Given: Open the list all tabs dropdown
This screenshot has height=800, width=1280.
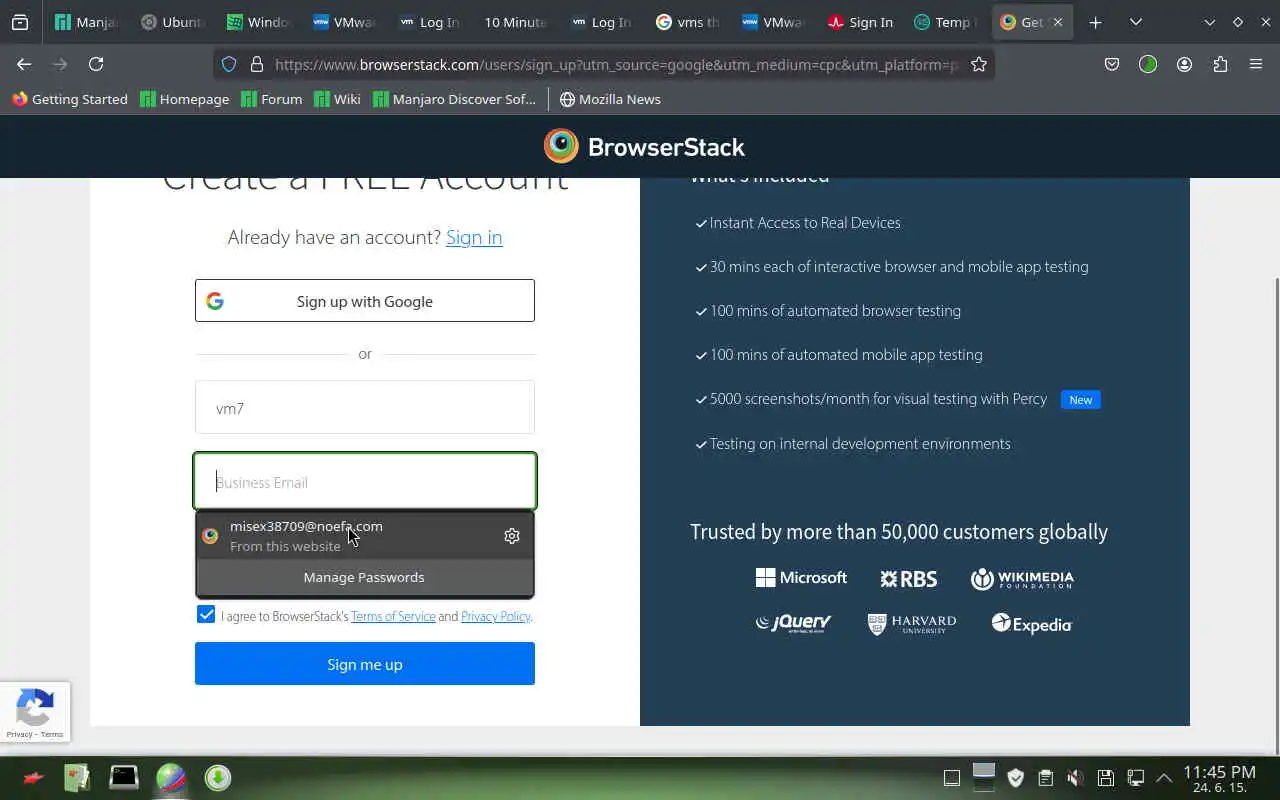Looking at the screenshot, I should 1136,22.
